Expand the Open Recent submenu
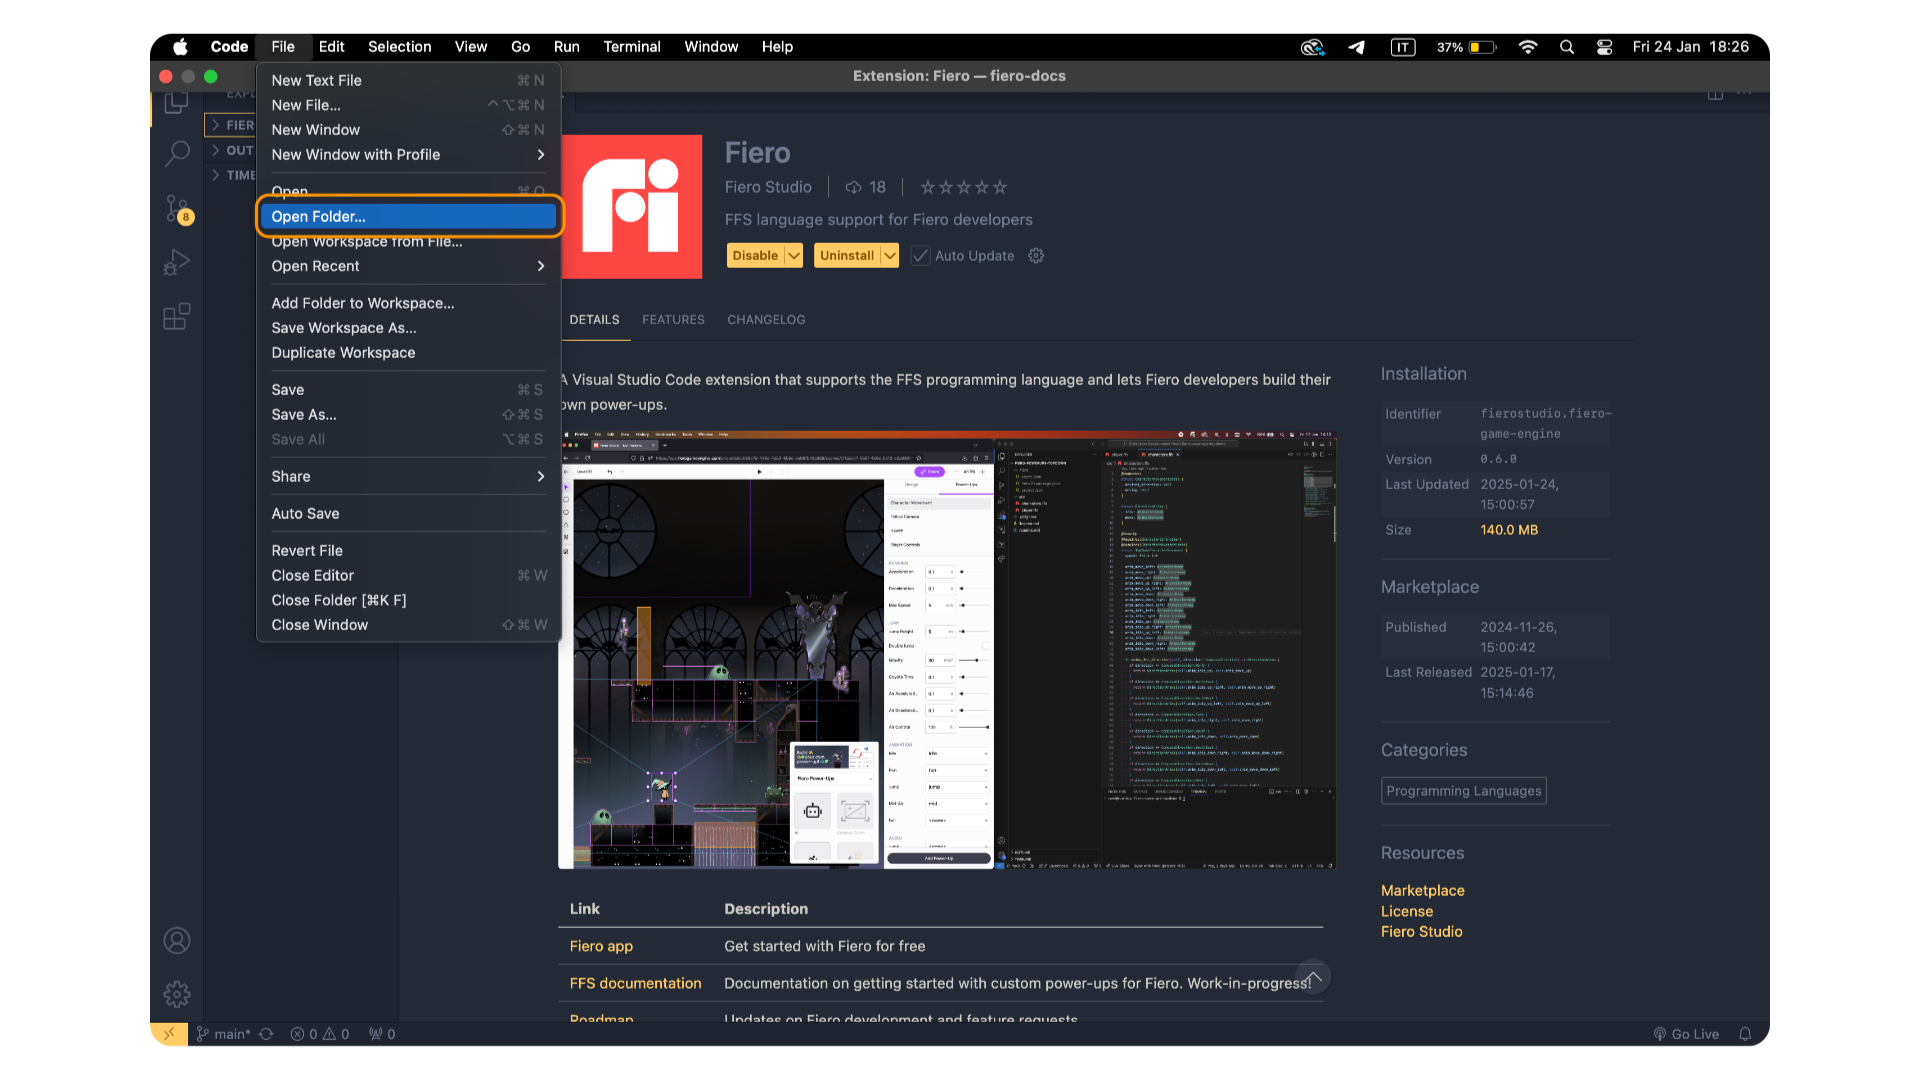Screen dimensions: 1920x1080 [408, 266]
